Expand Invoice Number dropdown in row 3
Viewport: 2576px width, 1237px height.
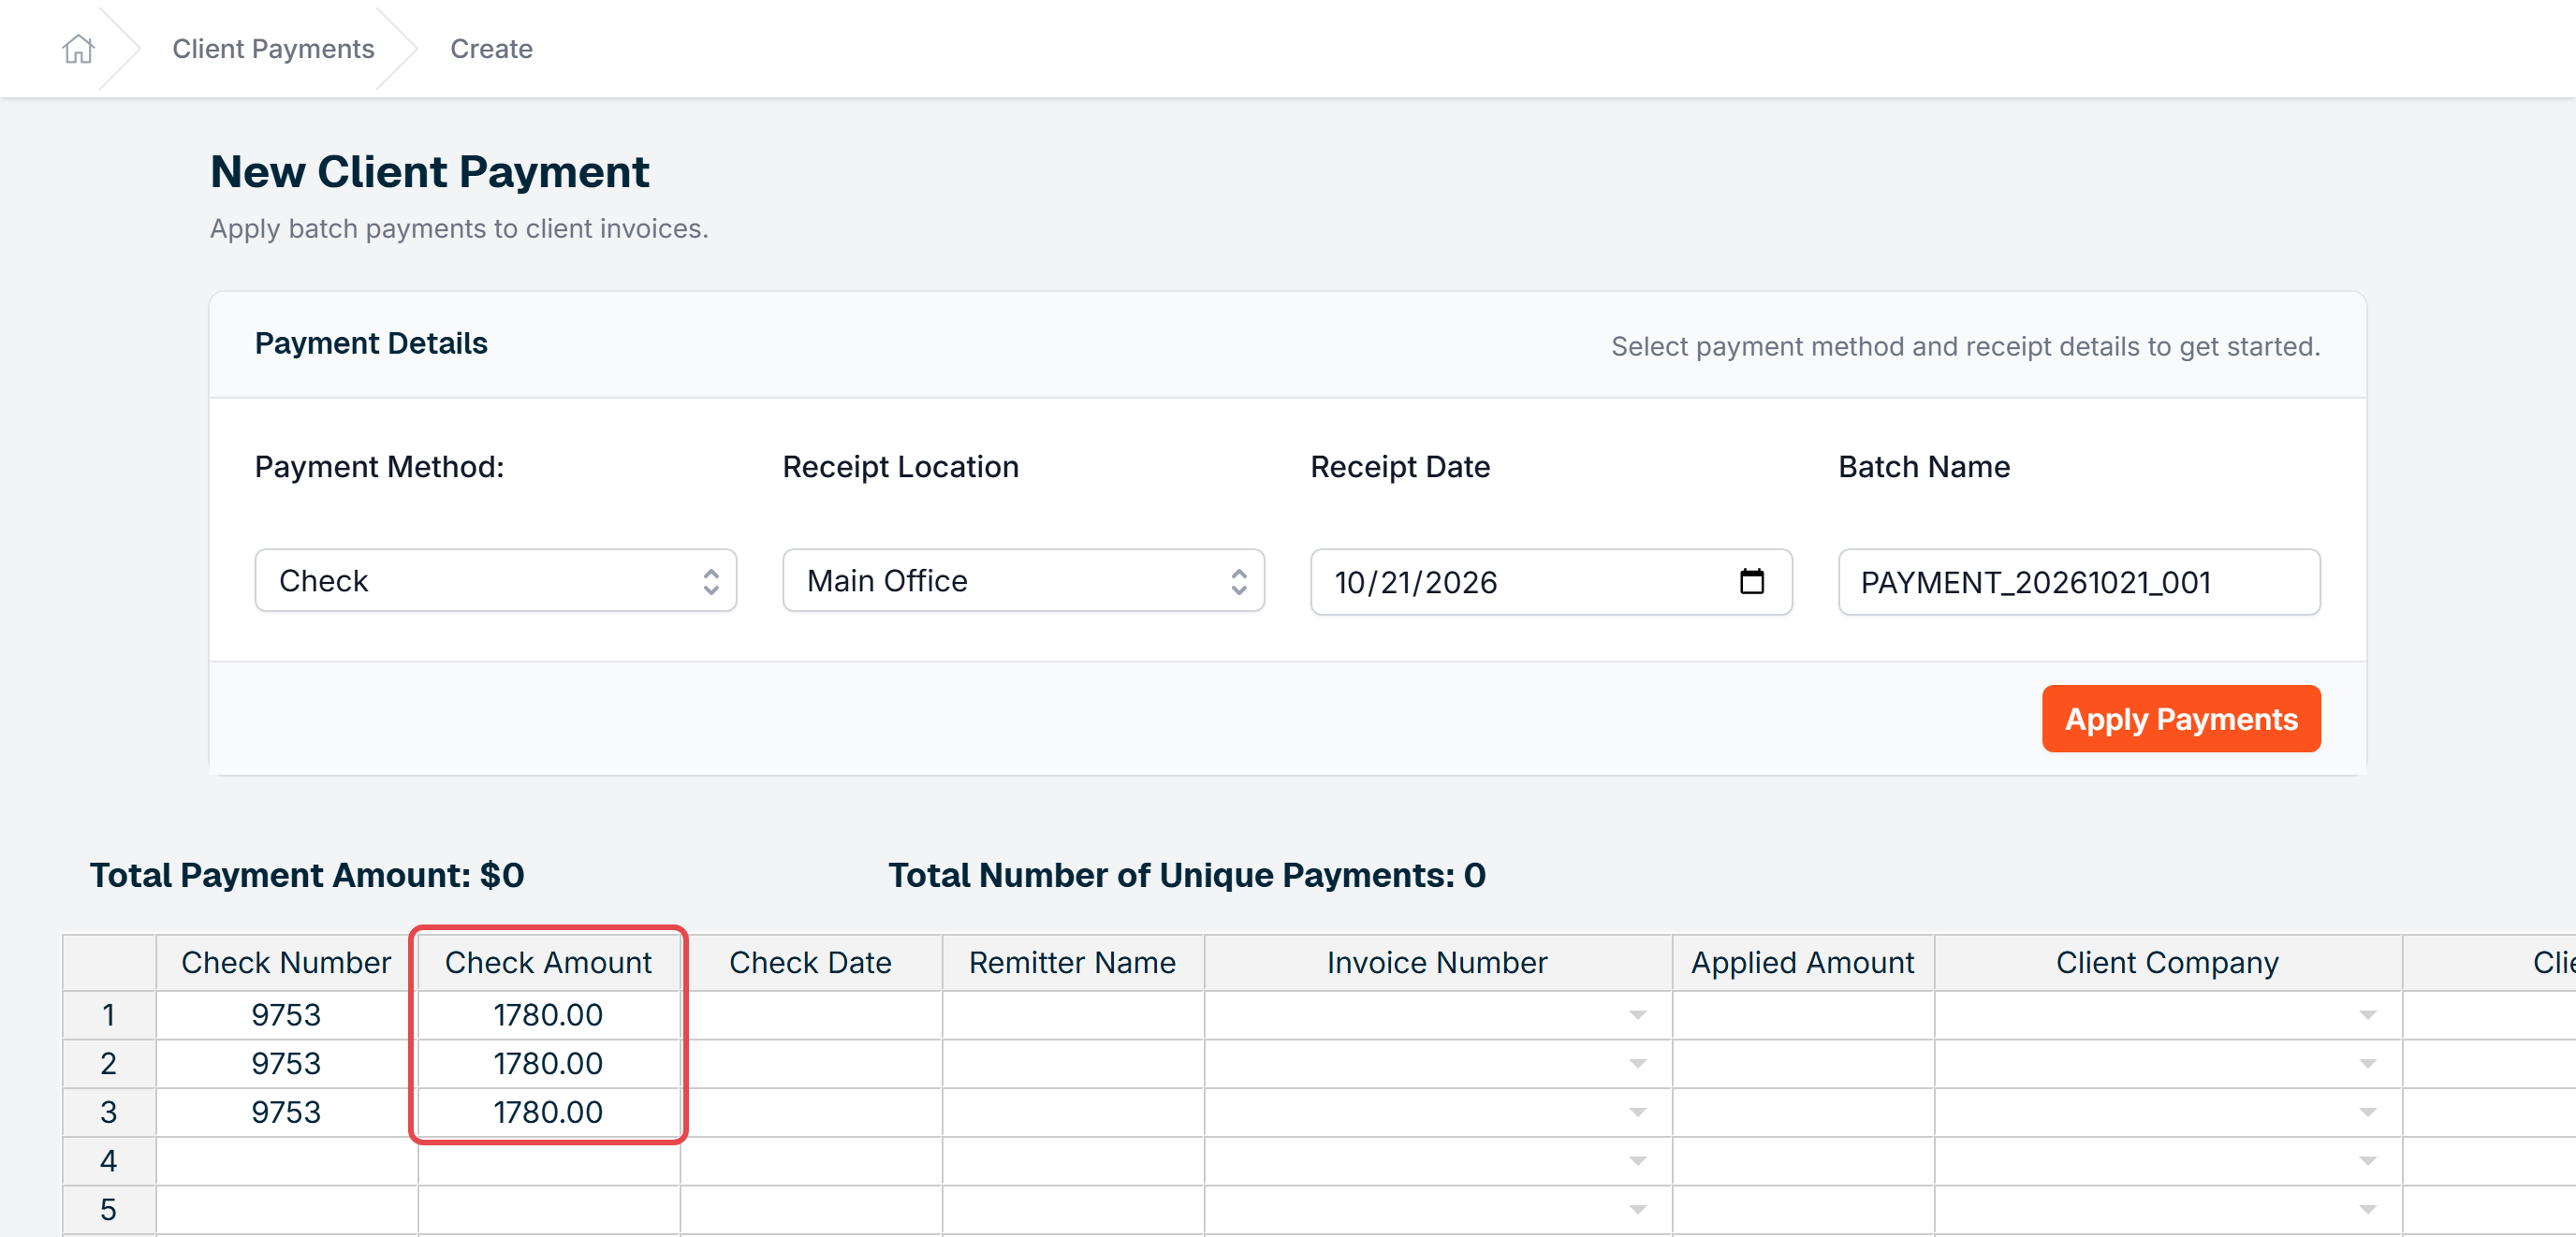(x=1637, y=1112)
